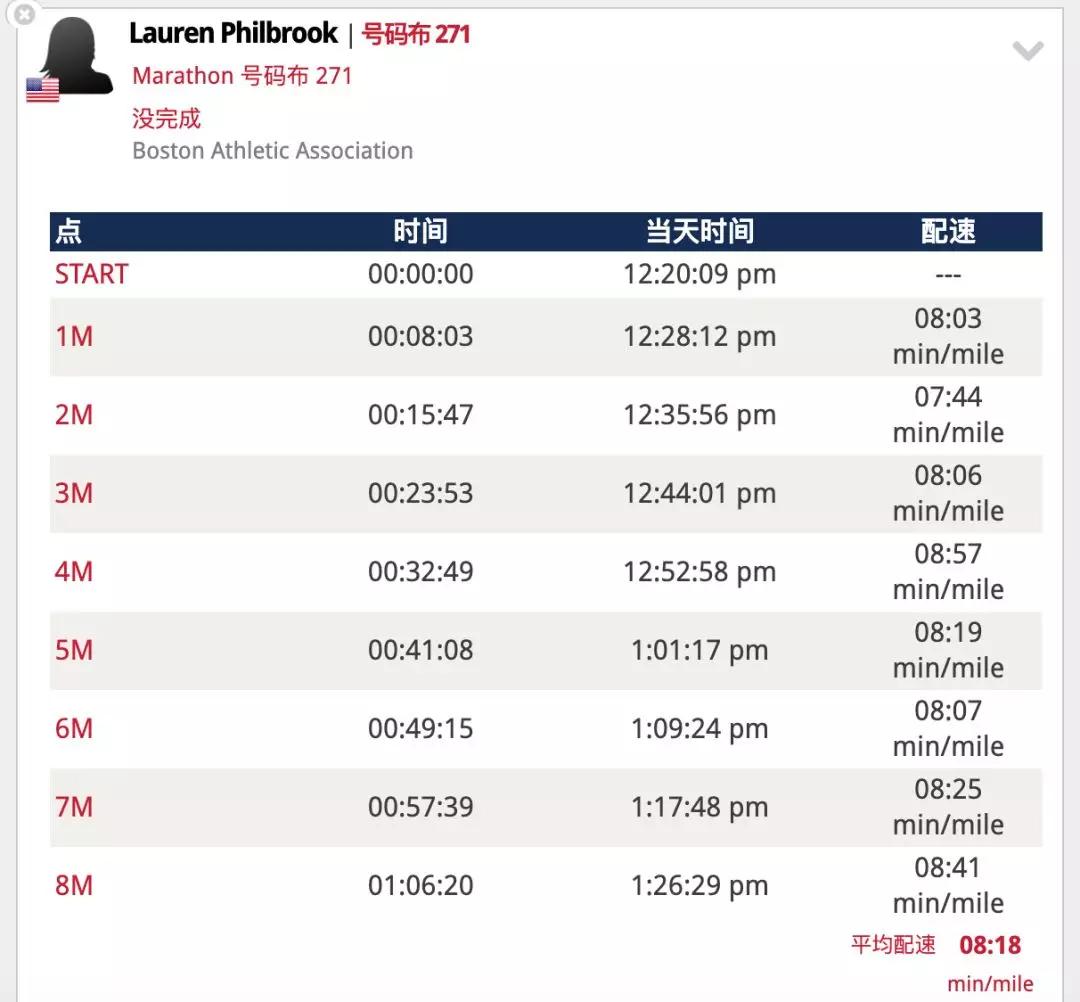
Task: Click the 平均配速 08:18 value
Action: (990, 945)
